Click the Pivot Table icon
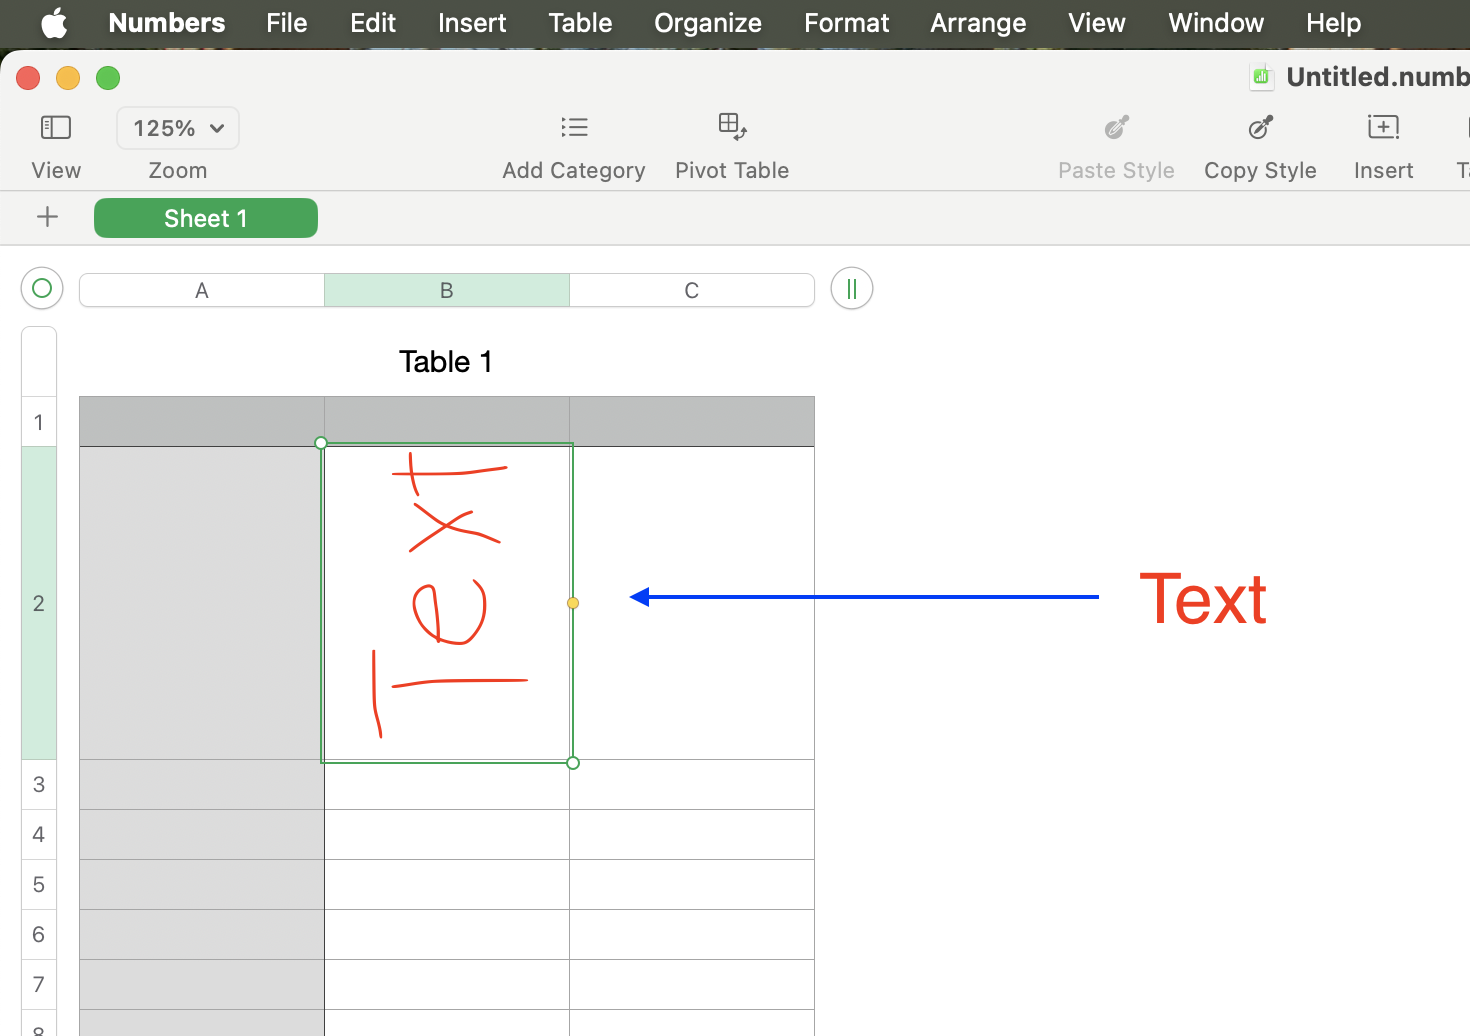The image size is (1470, 1036). click(732, 126)
